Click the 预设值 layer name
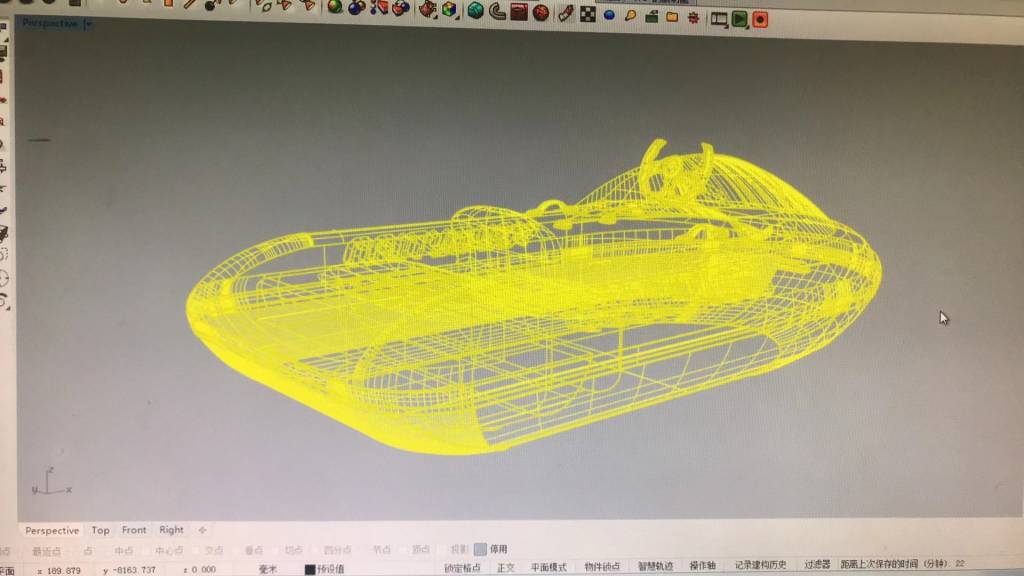1024x576 pixels. point(330,569)
